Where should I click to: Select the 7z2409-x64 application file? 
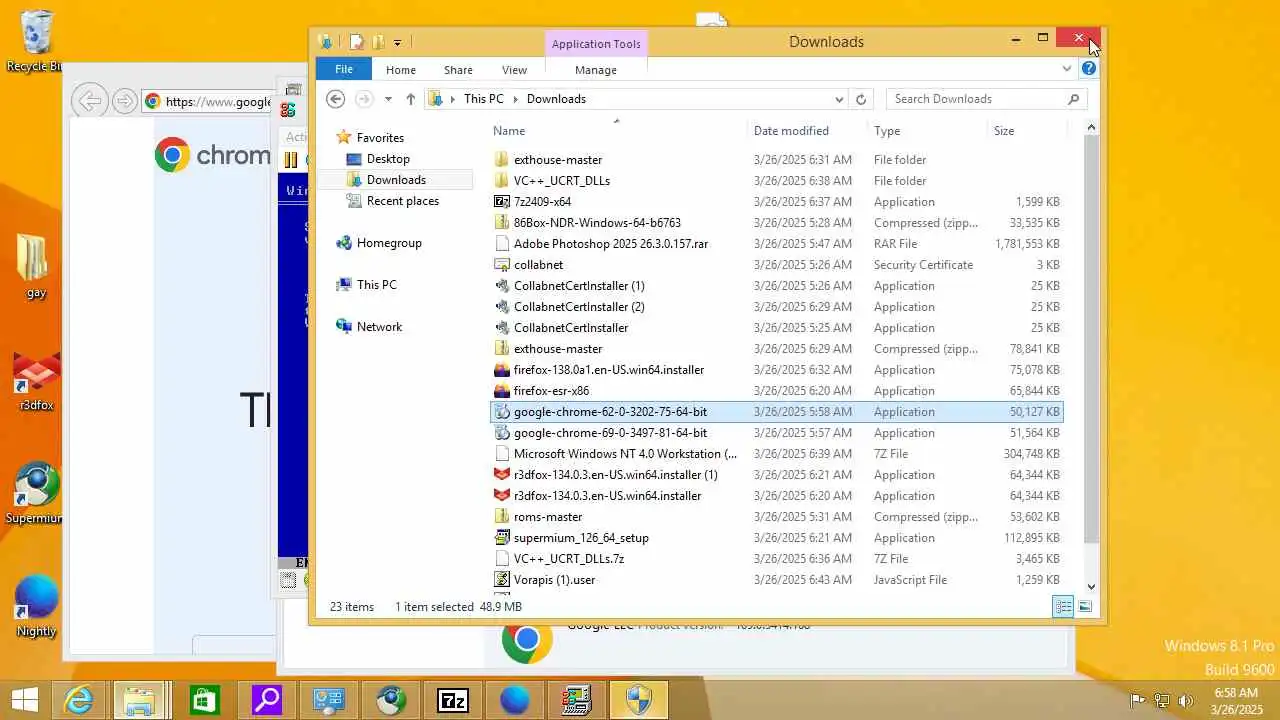776,202
